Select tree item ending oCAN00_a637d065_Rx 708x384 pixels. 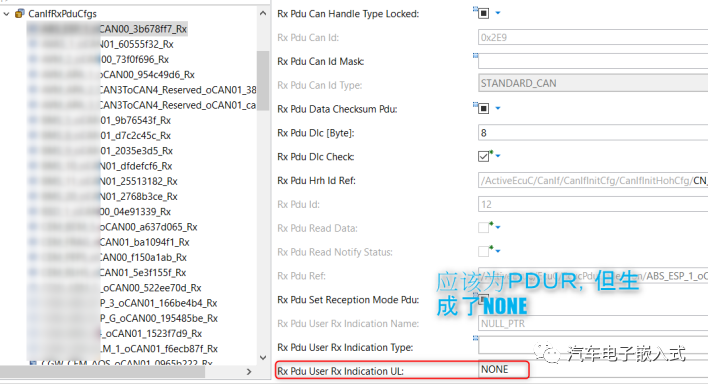(112, 227)
